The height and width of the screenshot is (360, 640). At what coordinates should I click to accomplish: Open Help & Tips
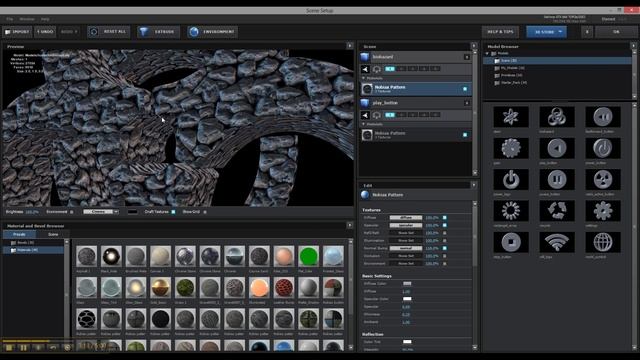point(500,32)
